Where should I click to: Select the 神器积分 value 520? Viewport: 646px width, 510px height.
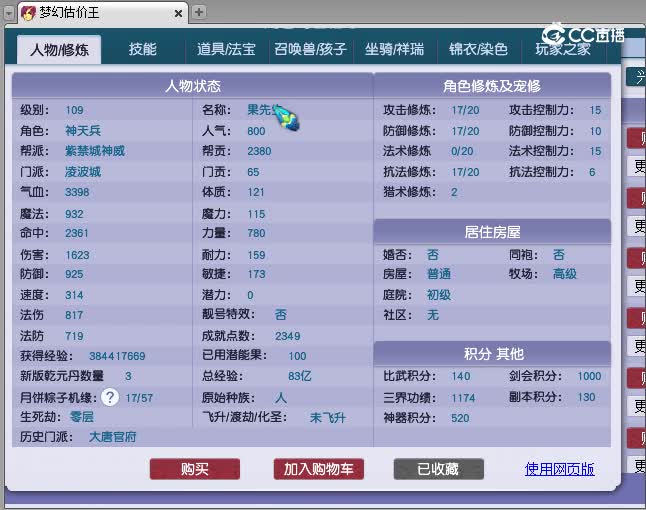tap(460, 418)
